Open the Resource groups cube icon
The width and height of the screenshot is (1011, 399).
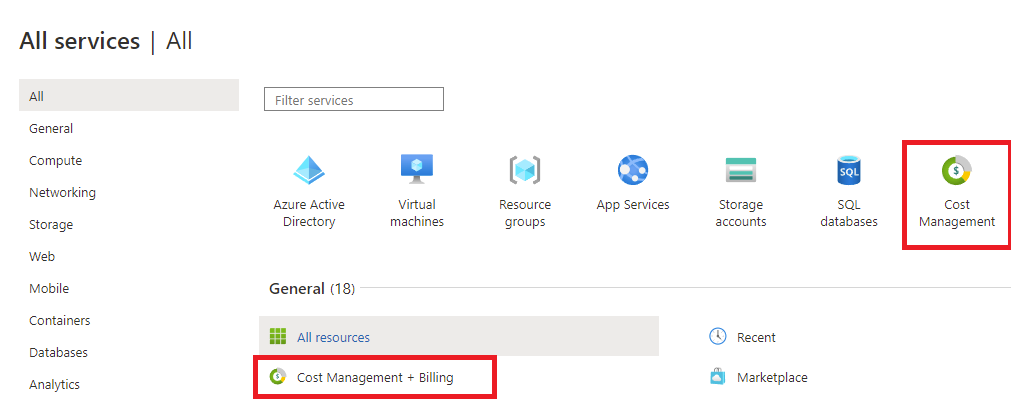point(524,170)
